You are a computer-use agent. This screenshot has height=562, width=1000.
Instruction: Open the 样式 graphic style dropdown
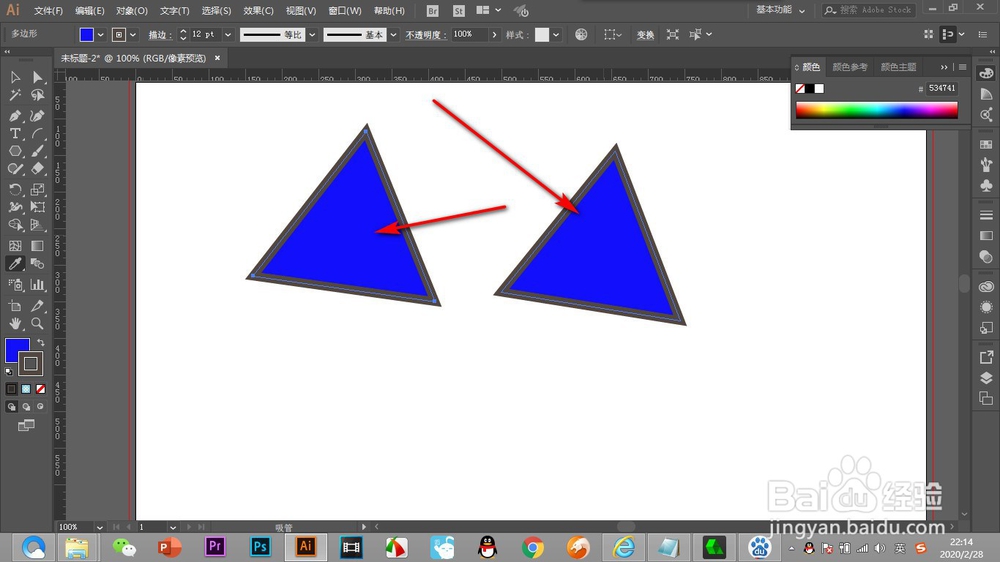coord(556,34)
